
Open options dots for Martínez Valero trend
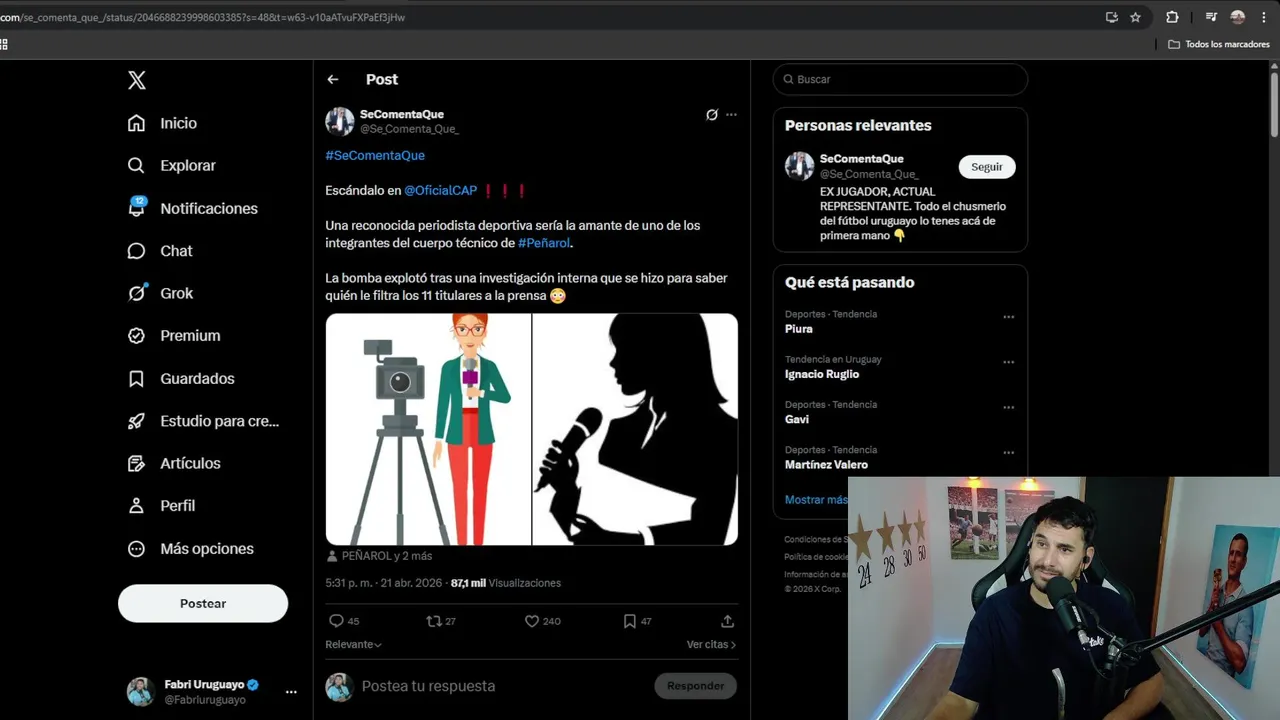click(1008, 452)
